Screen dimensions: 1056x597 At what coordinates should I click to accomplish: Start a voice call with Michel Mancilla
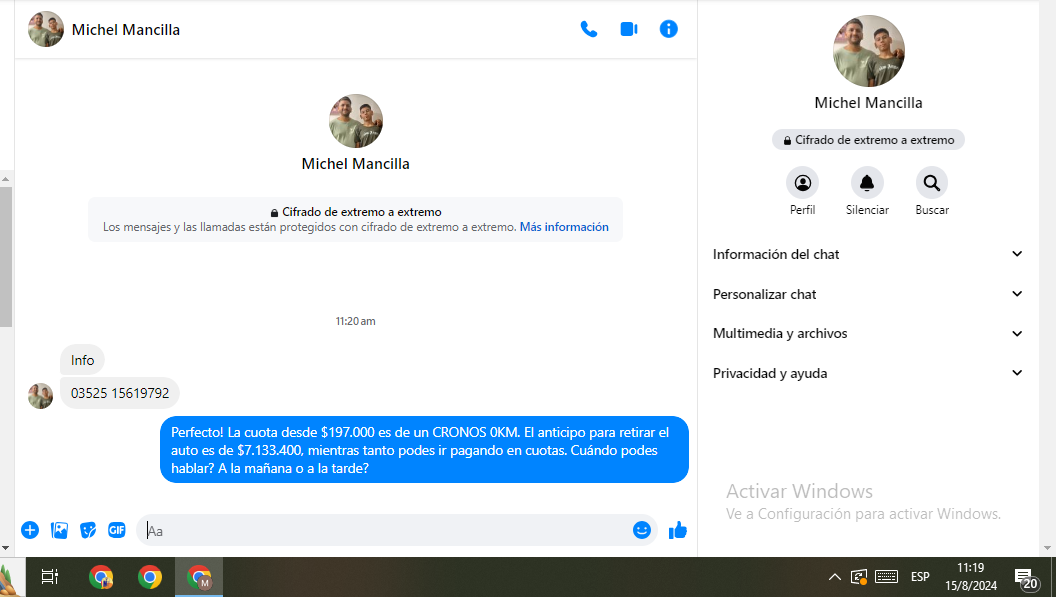pyautogui.click(x=589, y=29)
